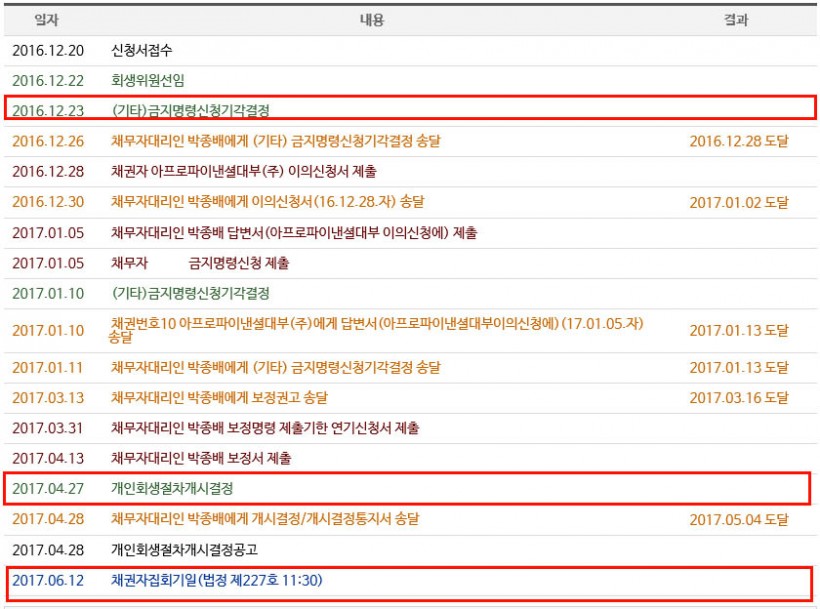This screenshot has width=820, height=609.
Task: Select the date 2017.01.11
Action: tap(48, 367)
